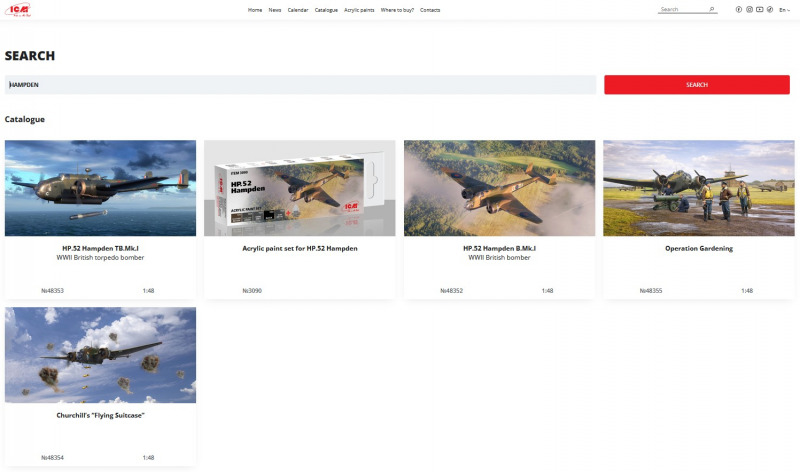The image size is (800, 472).
Task: Click the magnifier icon in the header search
Action: 712,10
